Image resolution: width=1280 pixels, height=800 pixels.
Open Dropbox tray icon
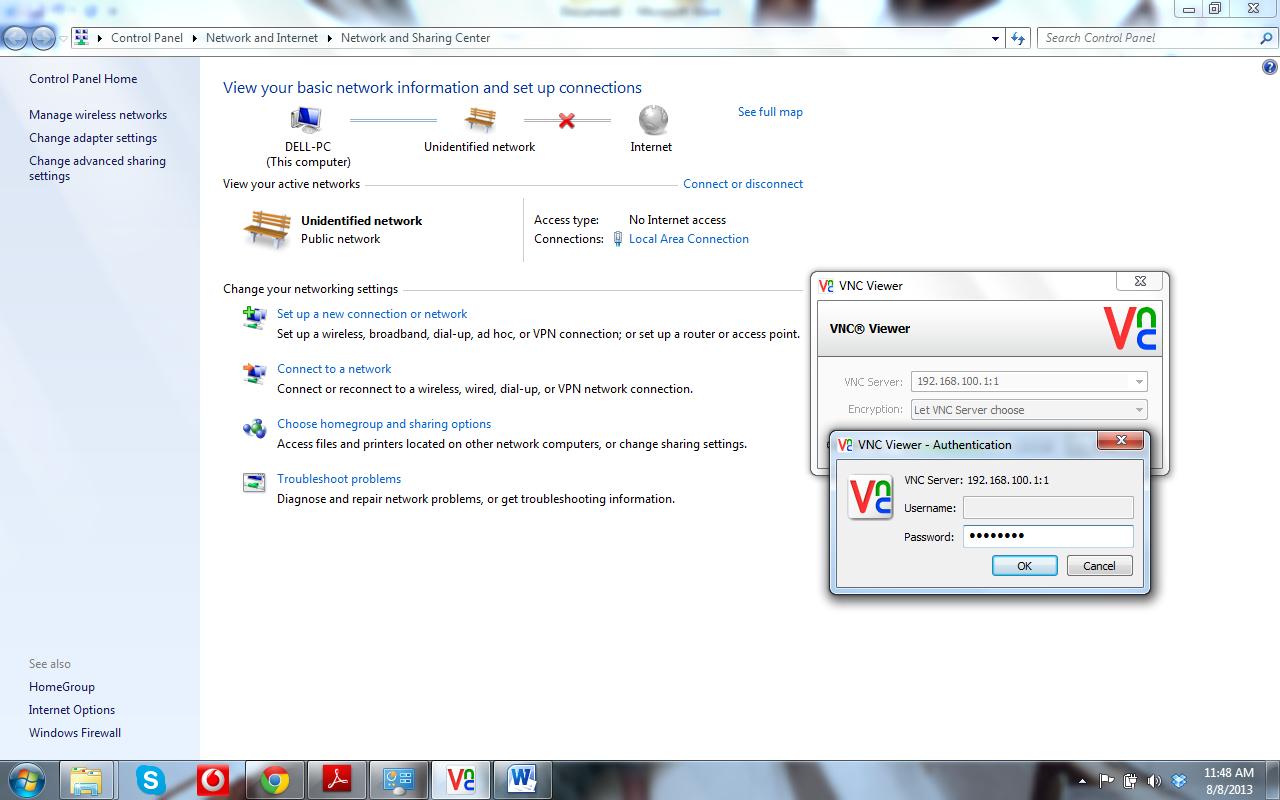pyautogui.click(x=1178, y=781)
